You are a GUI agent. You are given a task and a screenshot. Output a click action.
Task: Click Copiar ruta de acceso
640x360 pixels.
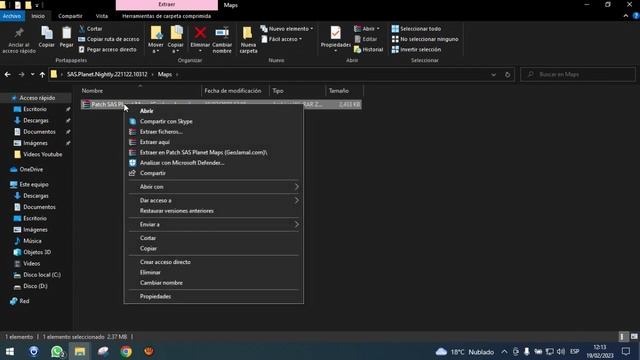[x=109, y=39]
